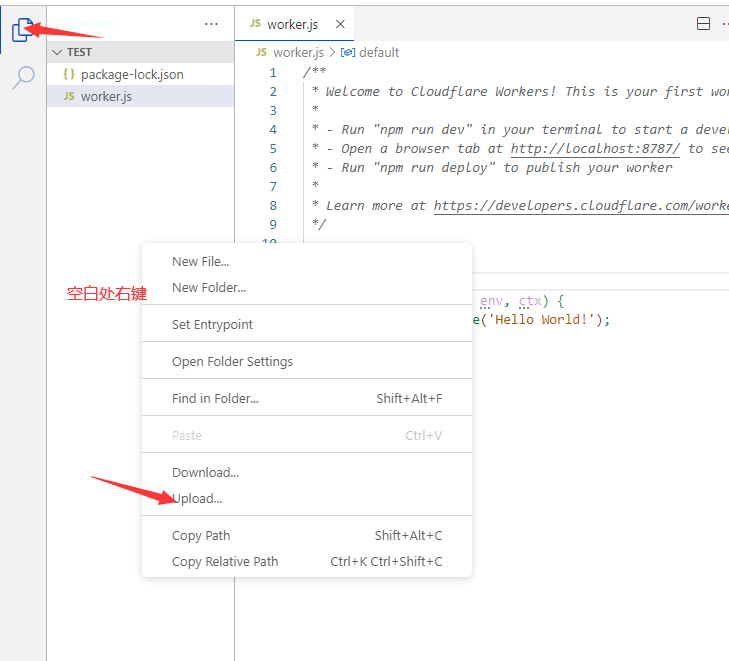Click worker.js in the breadcrumb path
Viewport: 729px width, 661px height.
(x=298, y=52)
